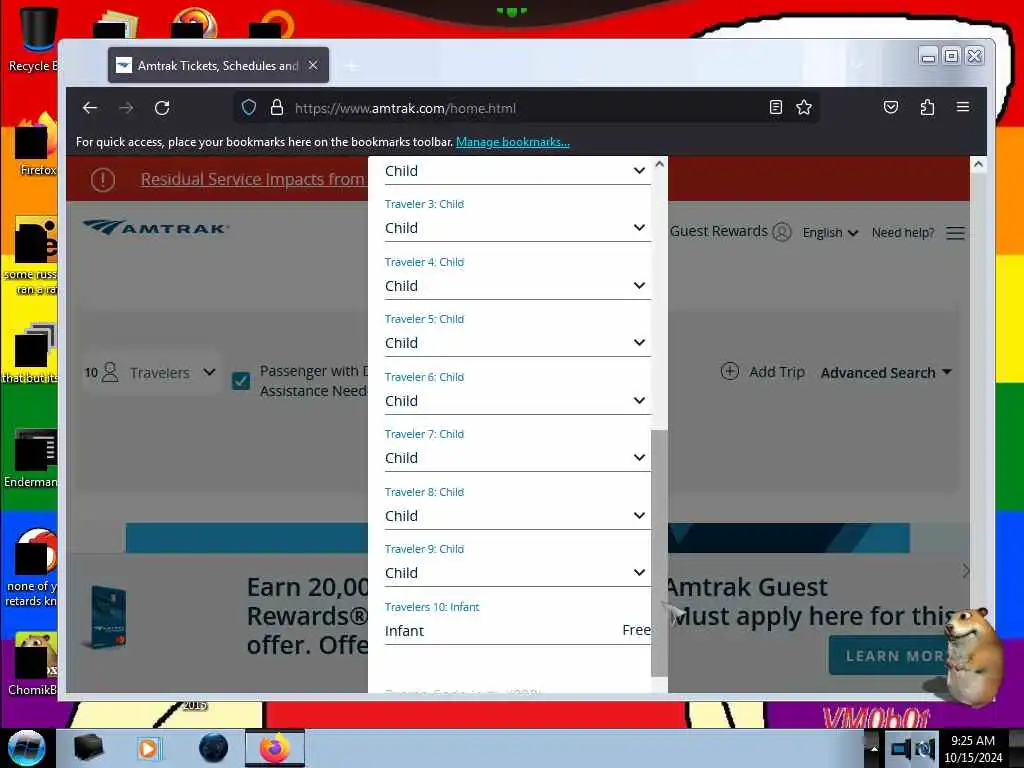Select the ChomikB desktop icon
This screenshot has width=1024, height=768.
click(33, 664)
